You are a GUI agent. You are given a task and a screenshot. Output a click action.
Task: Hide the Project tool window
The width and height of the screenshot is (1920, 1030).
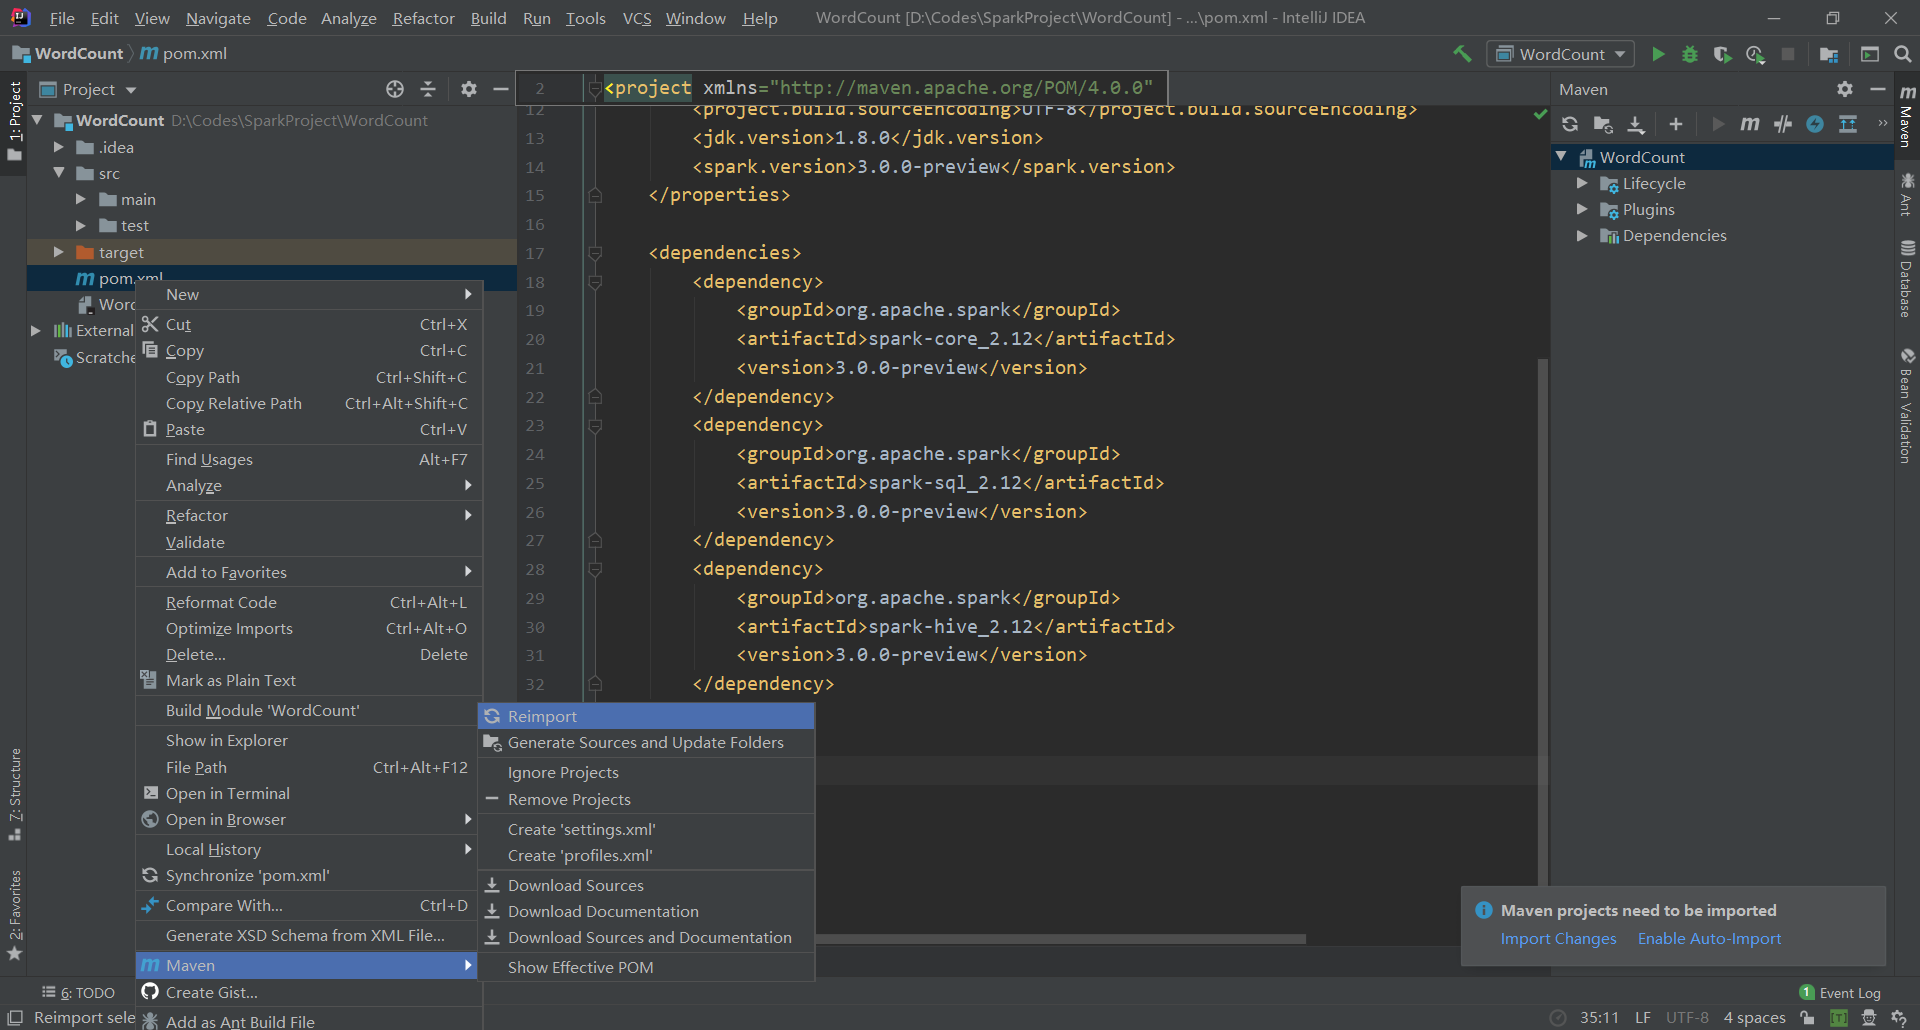[x=501, y=89]
